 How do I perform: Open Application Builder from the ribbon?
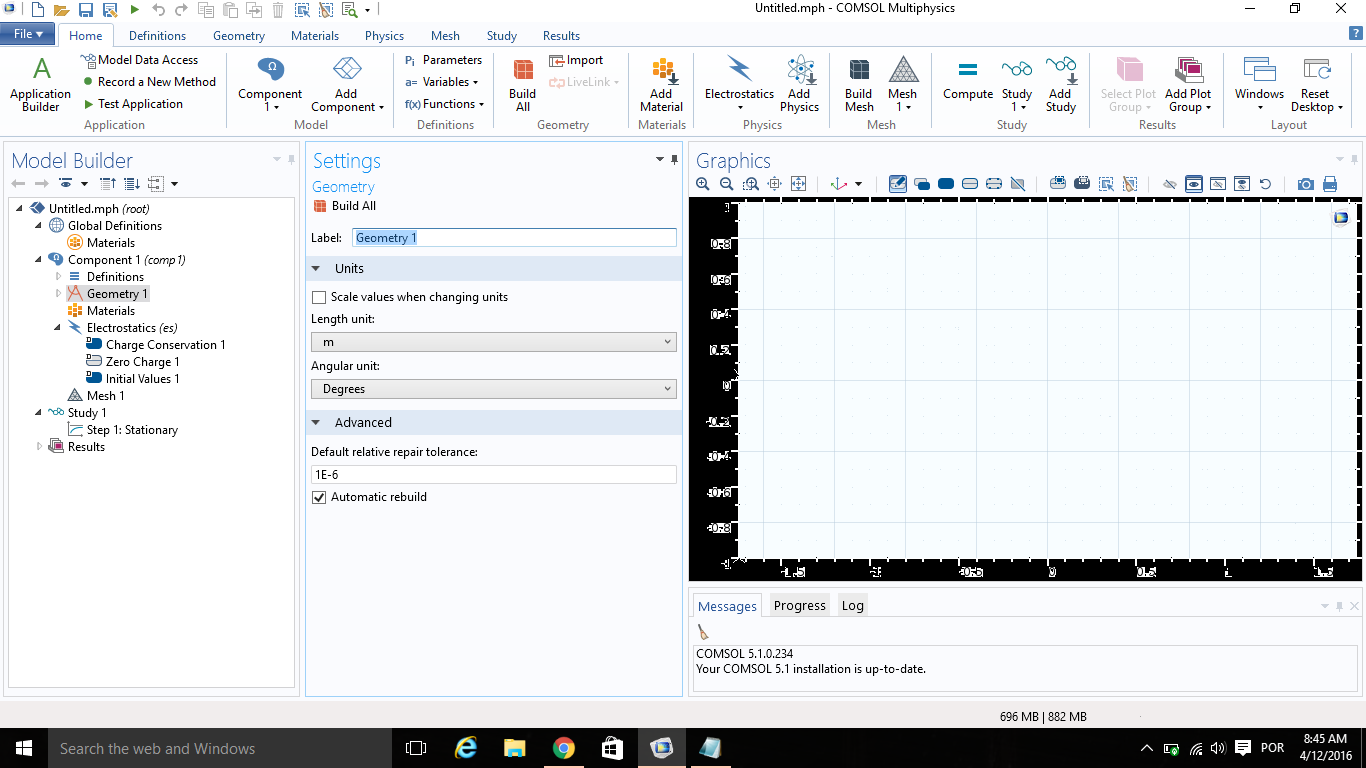click(41, 84)
